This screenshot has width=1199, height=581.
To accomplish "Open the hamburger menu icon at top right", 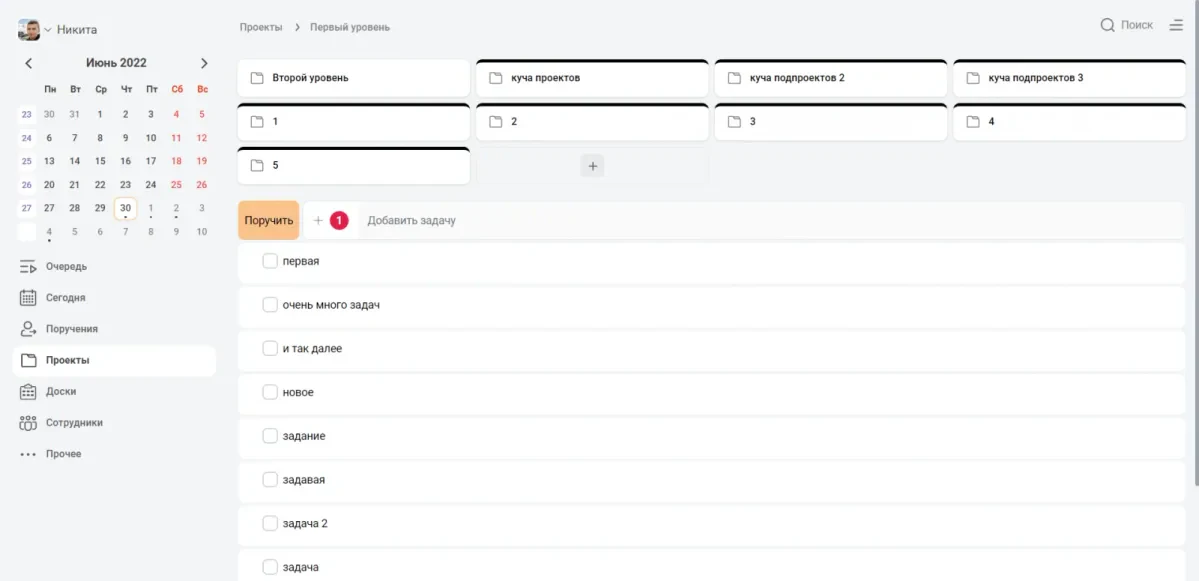I will point(1176,25).
